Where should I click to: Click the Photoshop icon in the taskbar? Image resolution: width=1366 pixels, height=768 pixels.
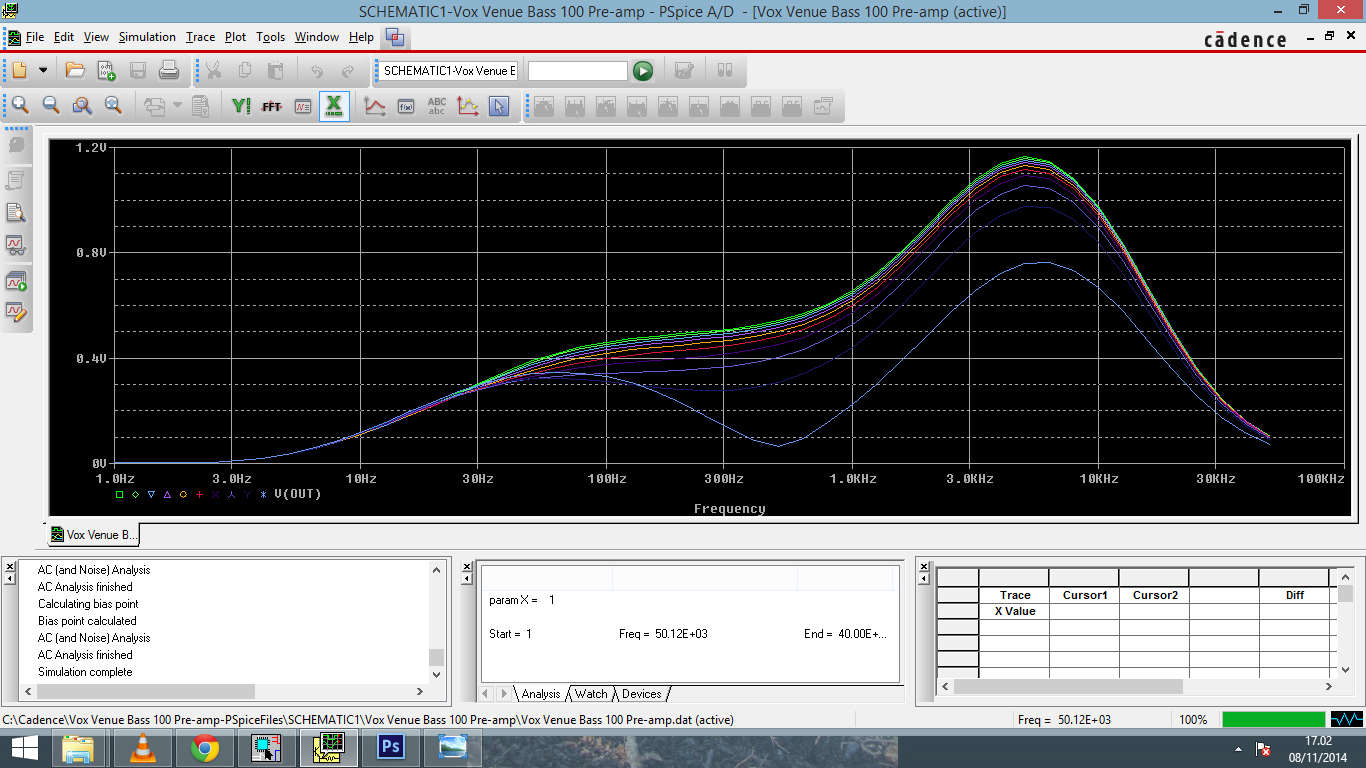[x=391, y=747]
